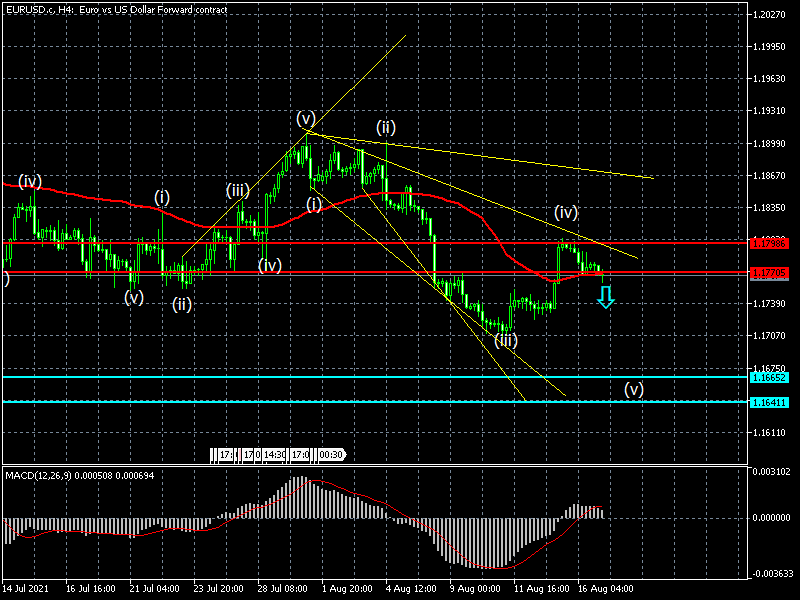Click wave label (v) between the cyan lines
This screenshot has width=800, height=600.
click(x=634, y=389)
